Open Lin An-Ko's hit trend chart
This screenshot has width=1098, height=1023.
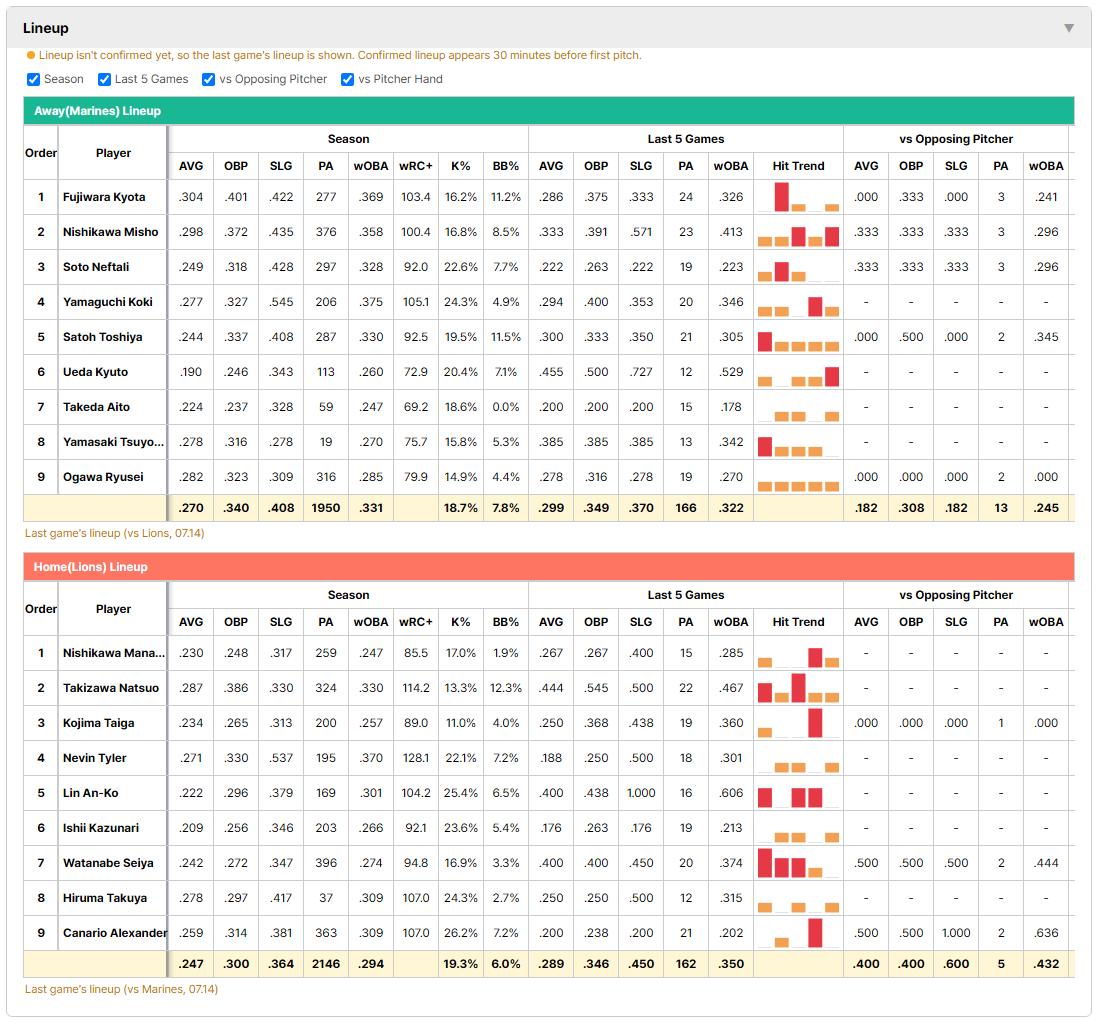click(x=798, y=793)
